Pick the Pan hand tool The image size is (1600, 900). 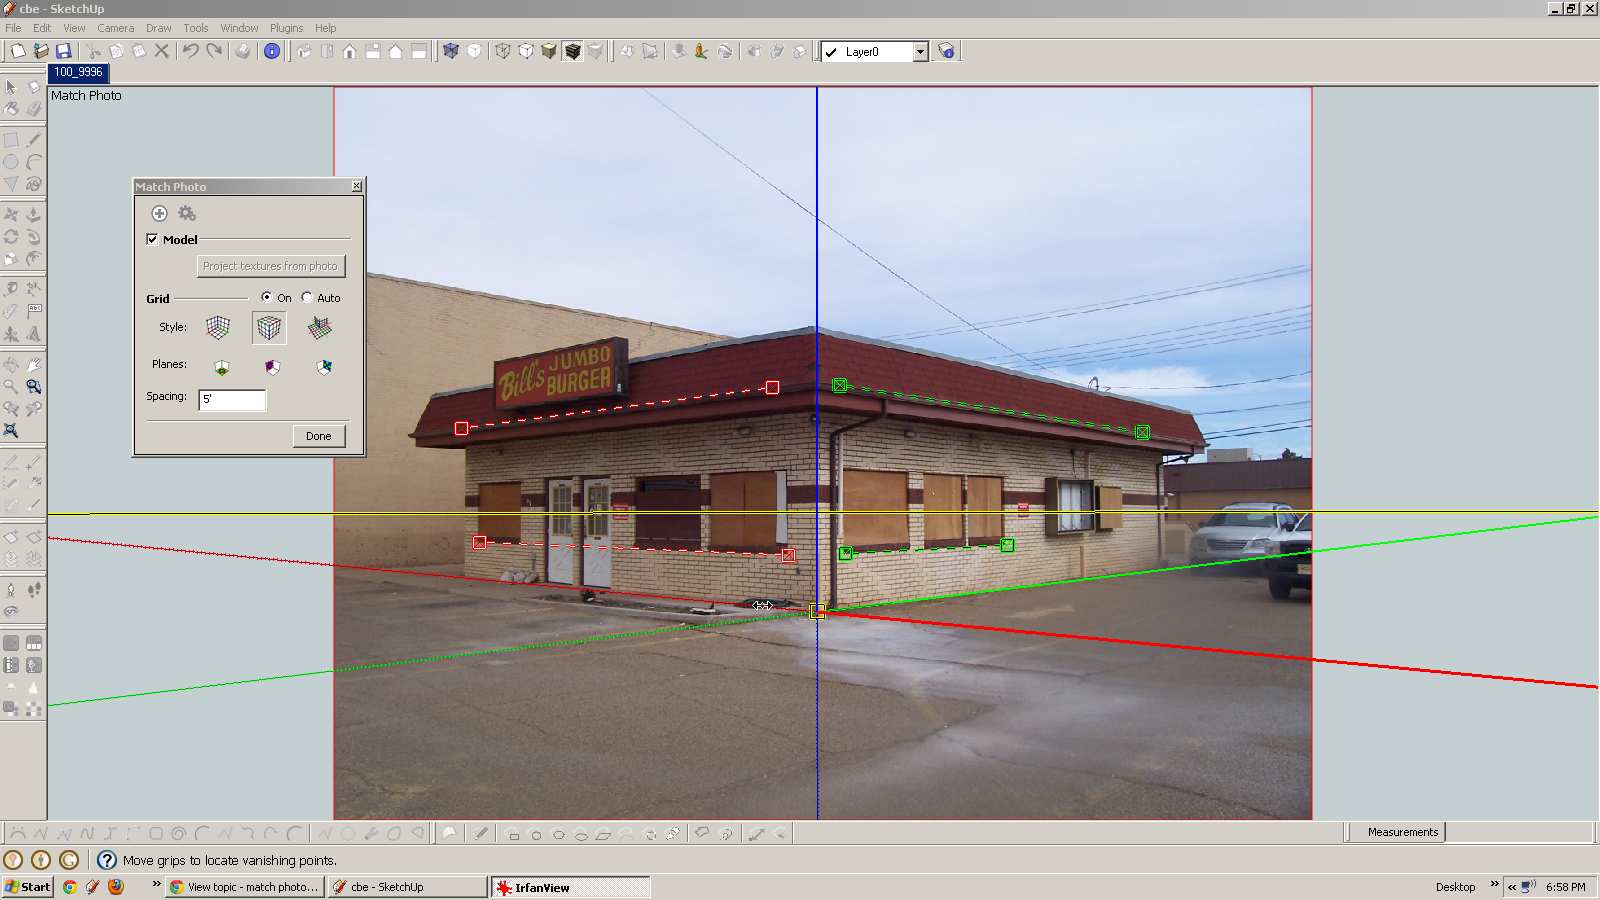tap(34, 365)
